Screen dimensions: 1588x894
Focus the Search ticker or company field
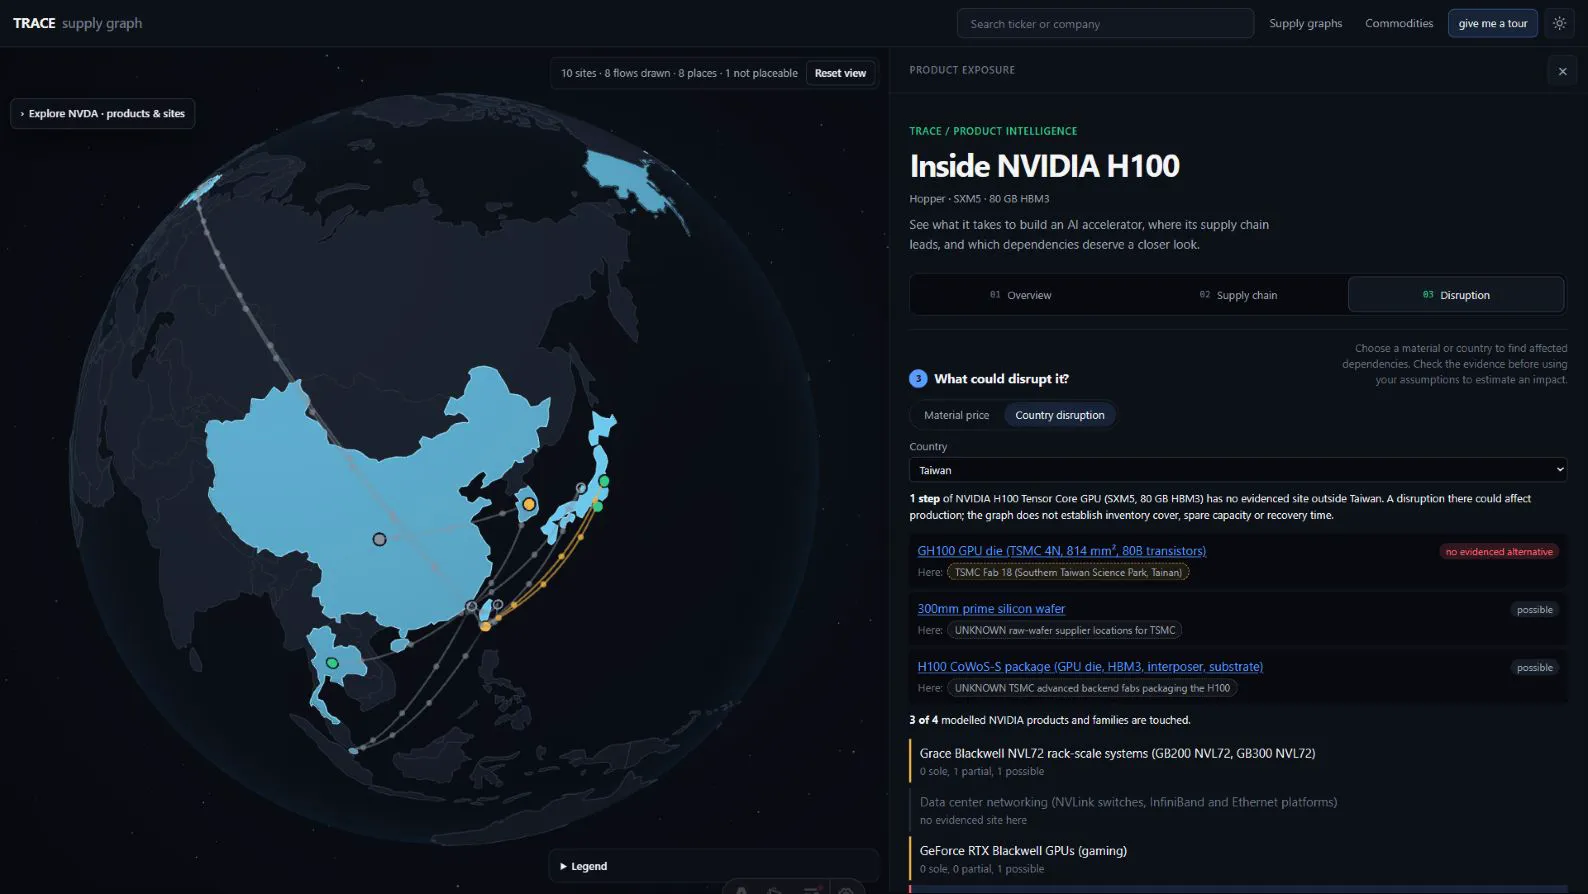(x=1105, y=23)
